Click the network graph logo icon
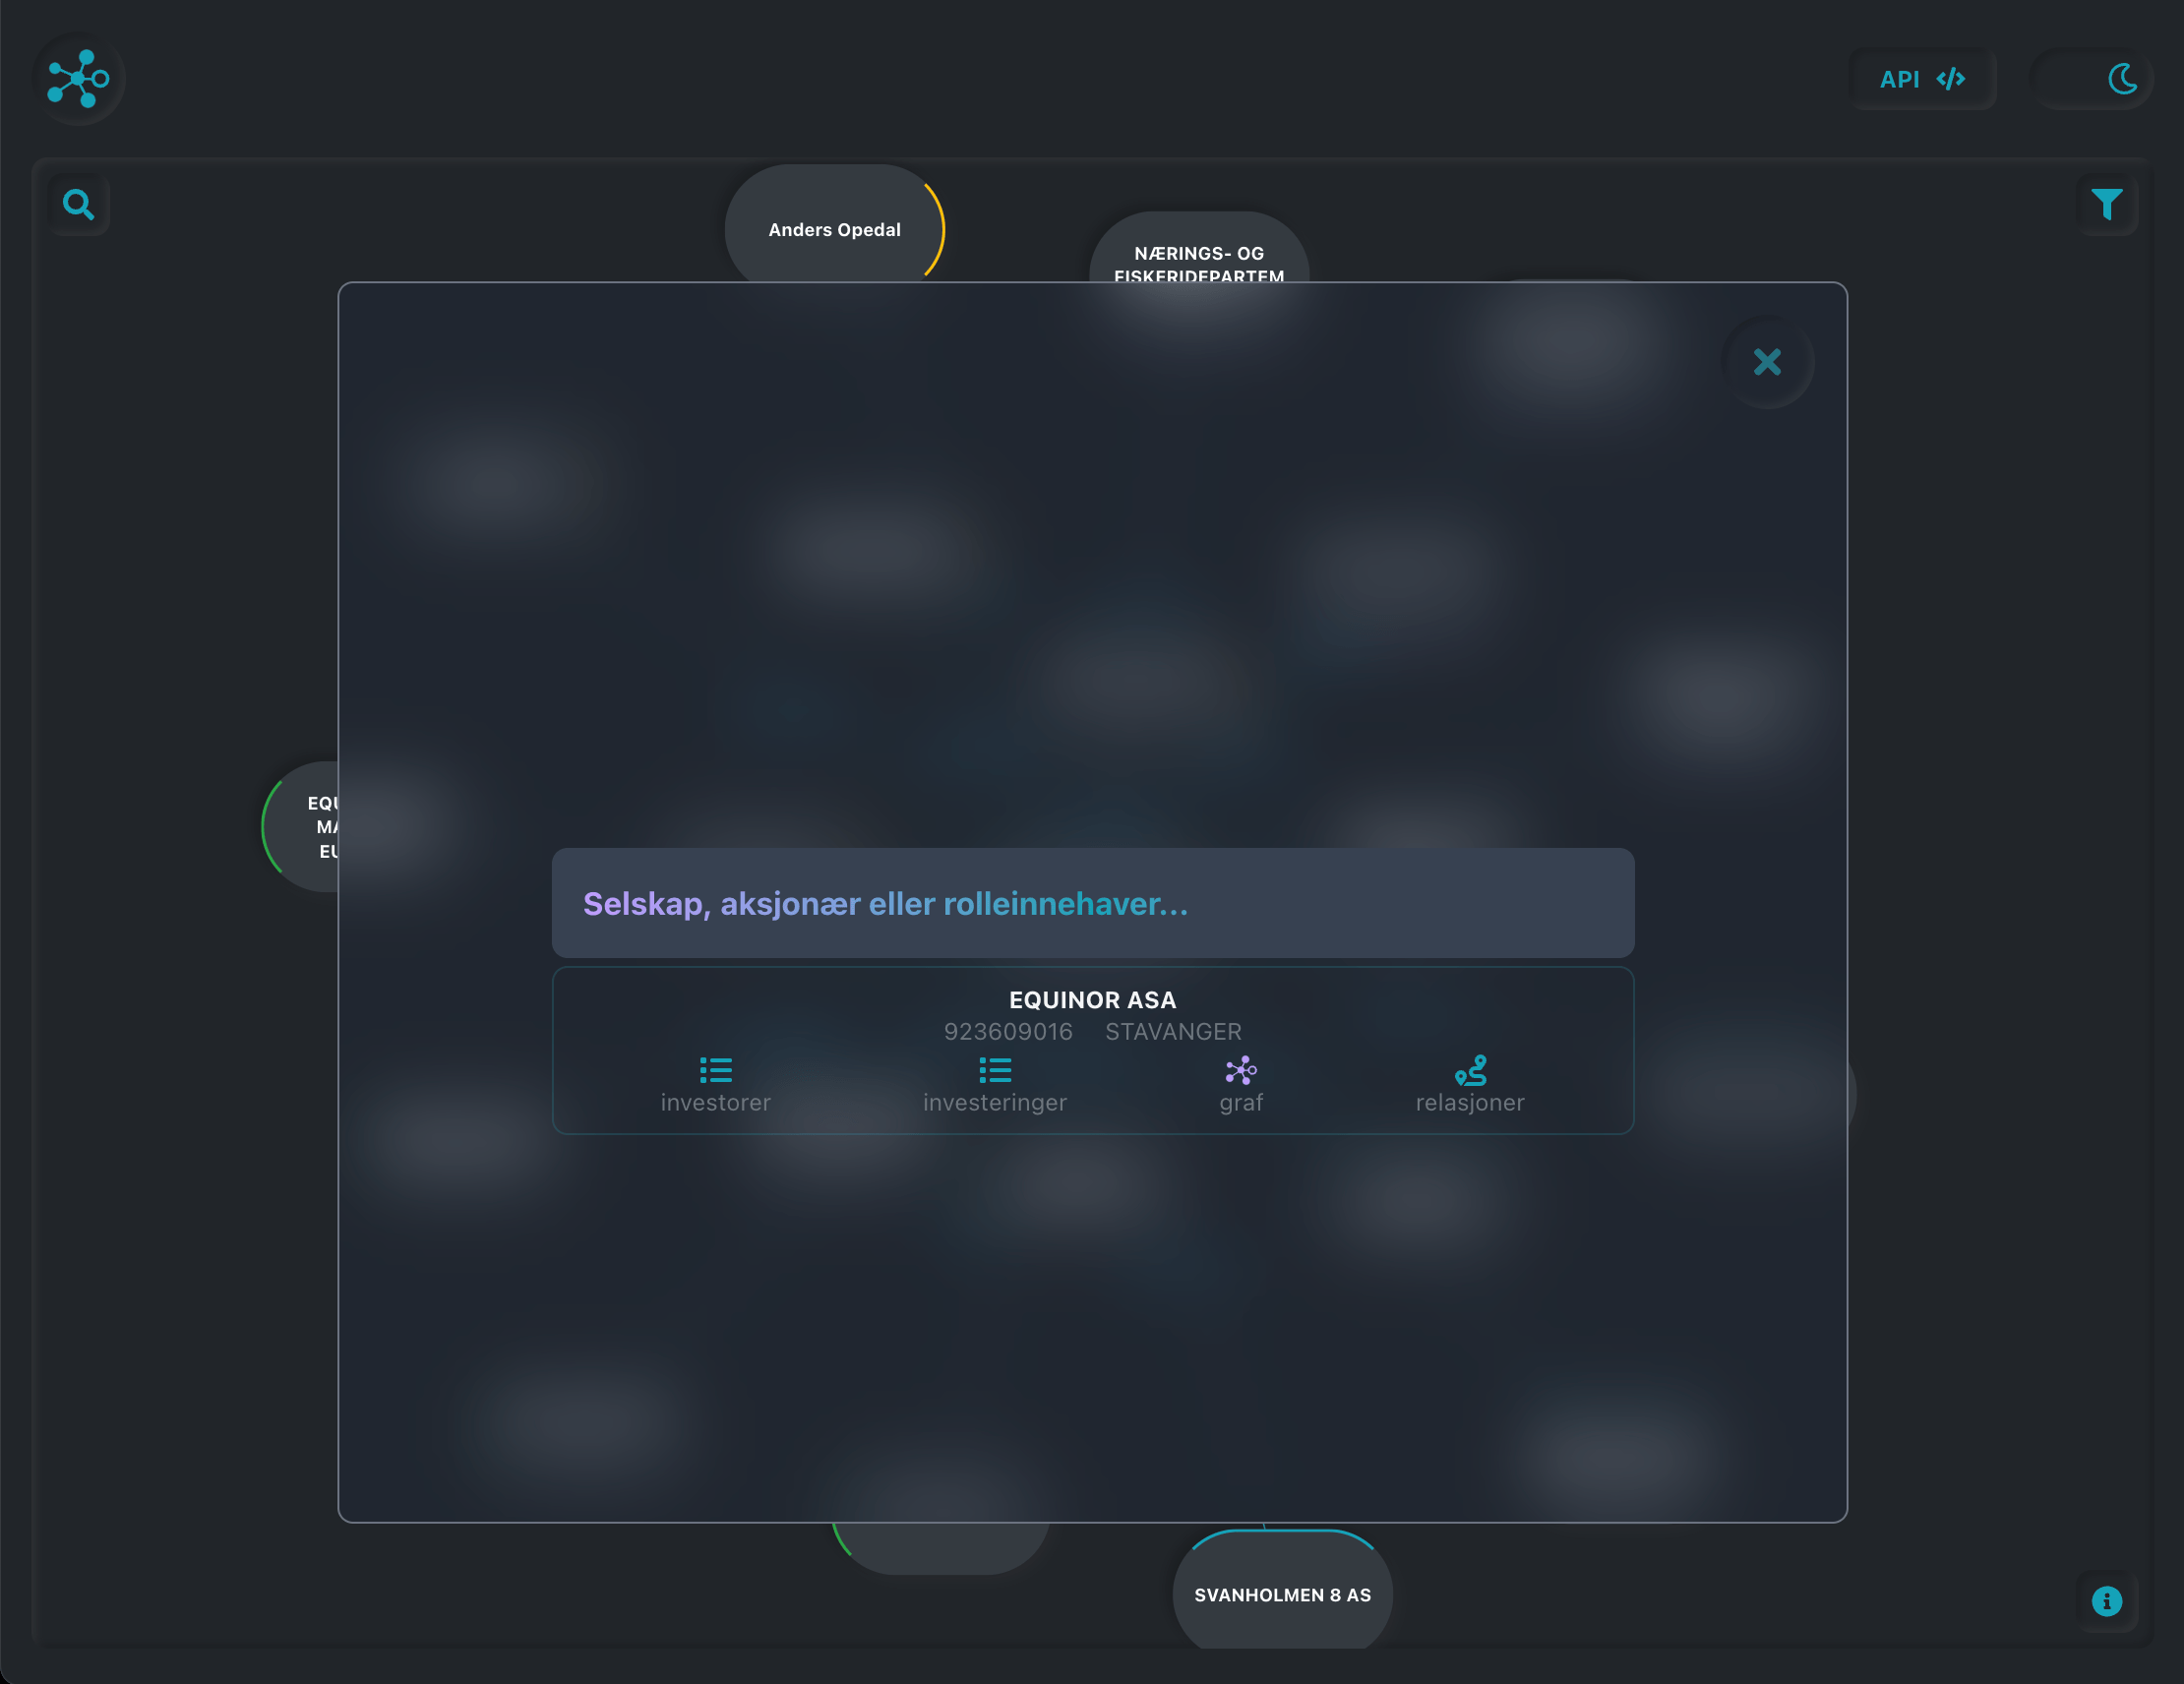The width and height of the screenshot is (2184, 1684). point(79,79)
